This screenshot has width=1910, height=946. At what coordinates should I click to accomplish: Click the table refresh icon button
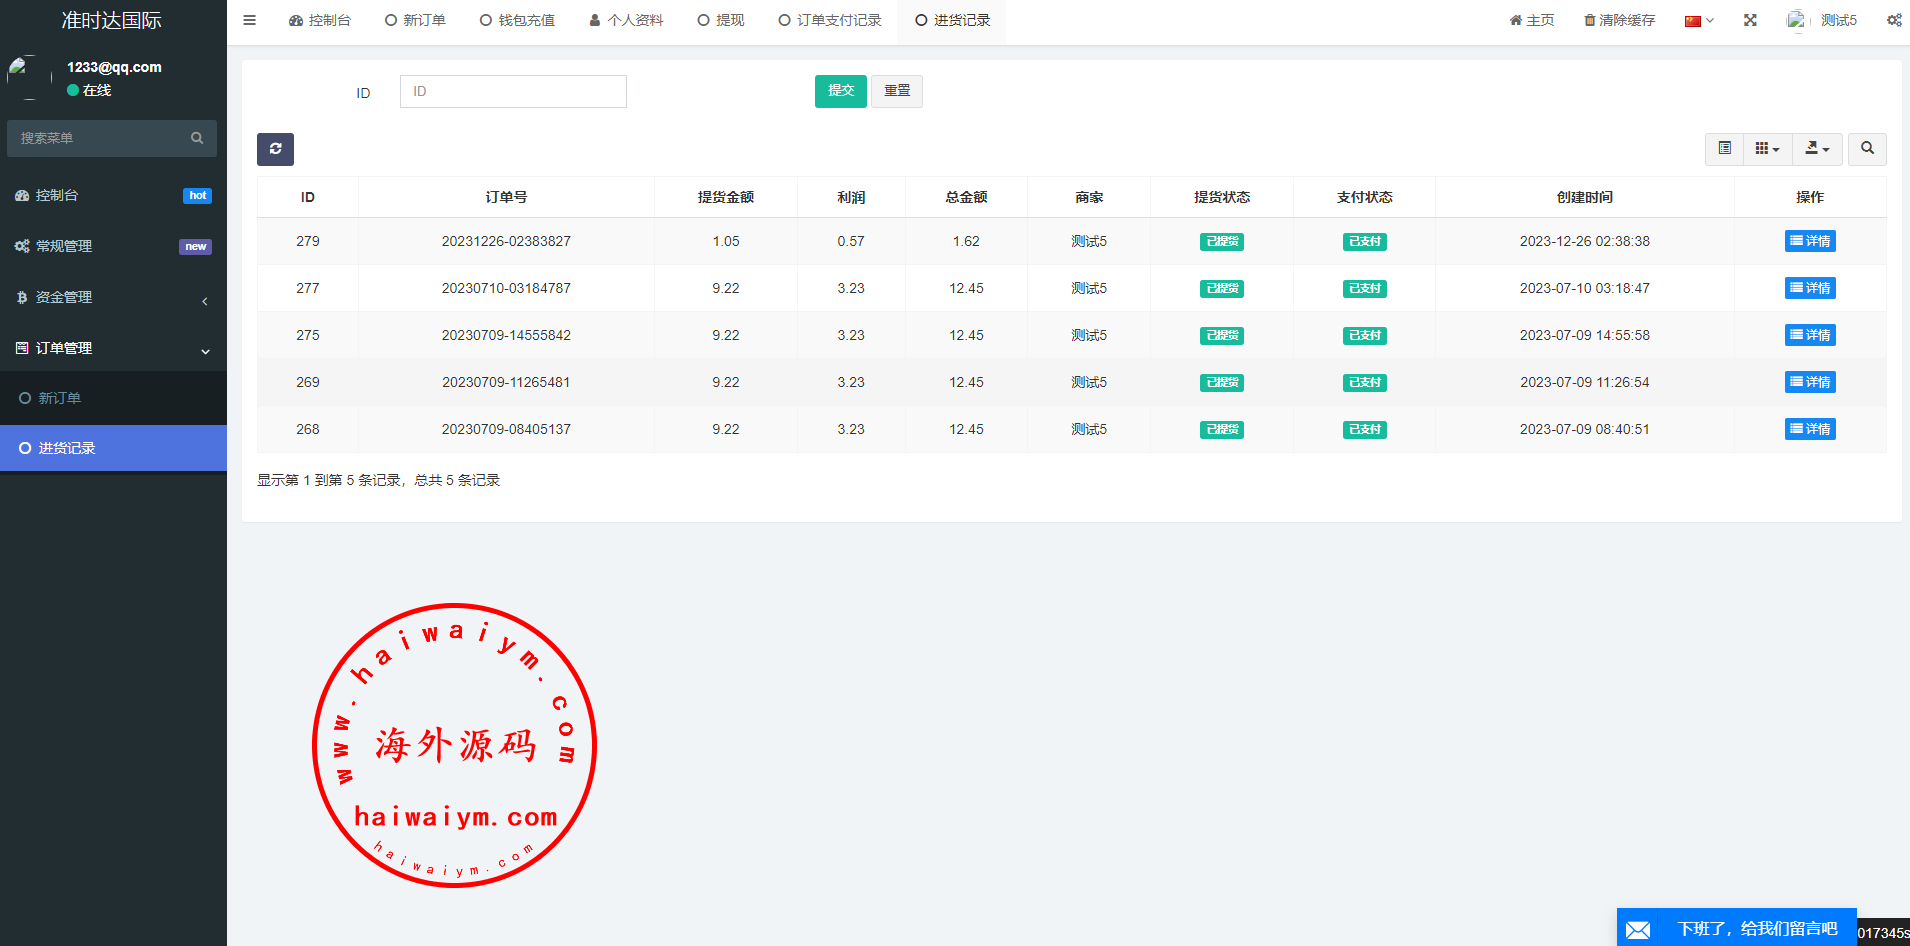coord(275,149)
